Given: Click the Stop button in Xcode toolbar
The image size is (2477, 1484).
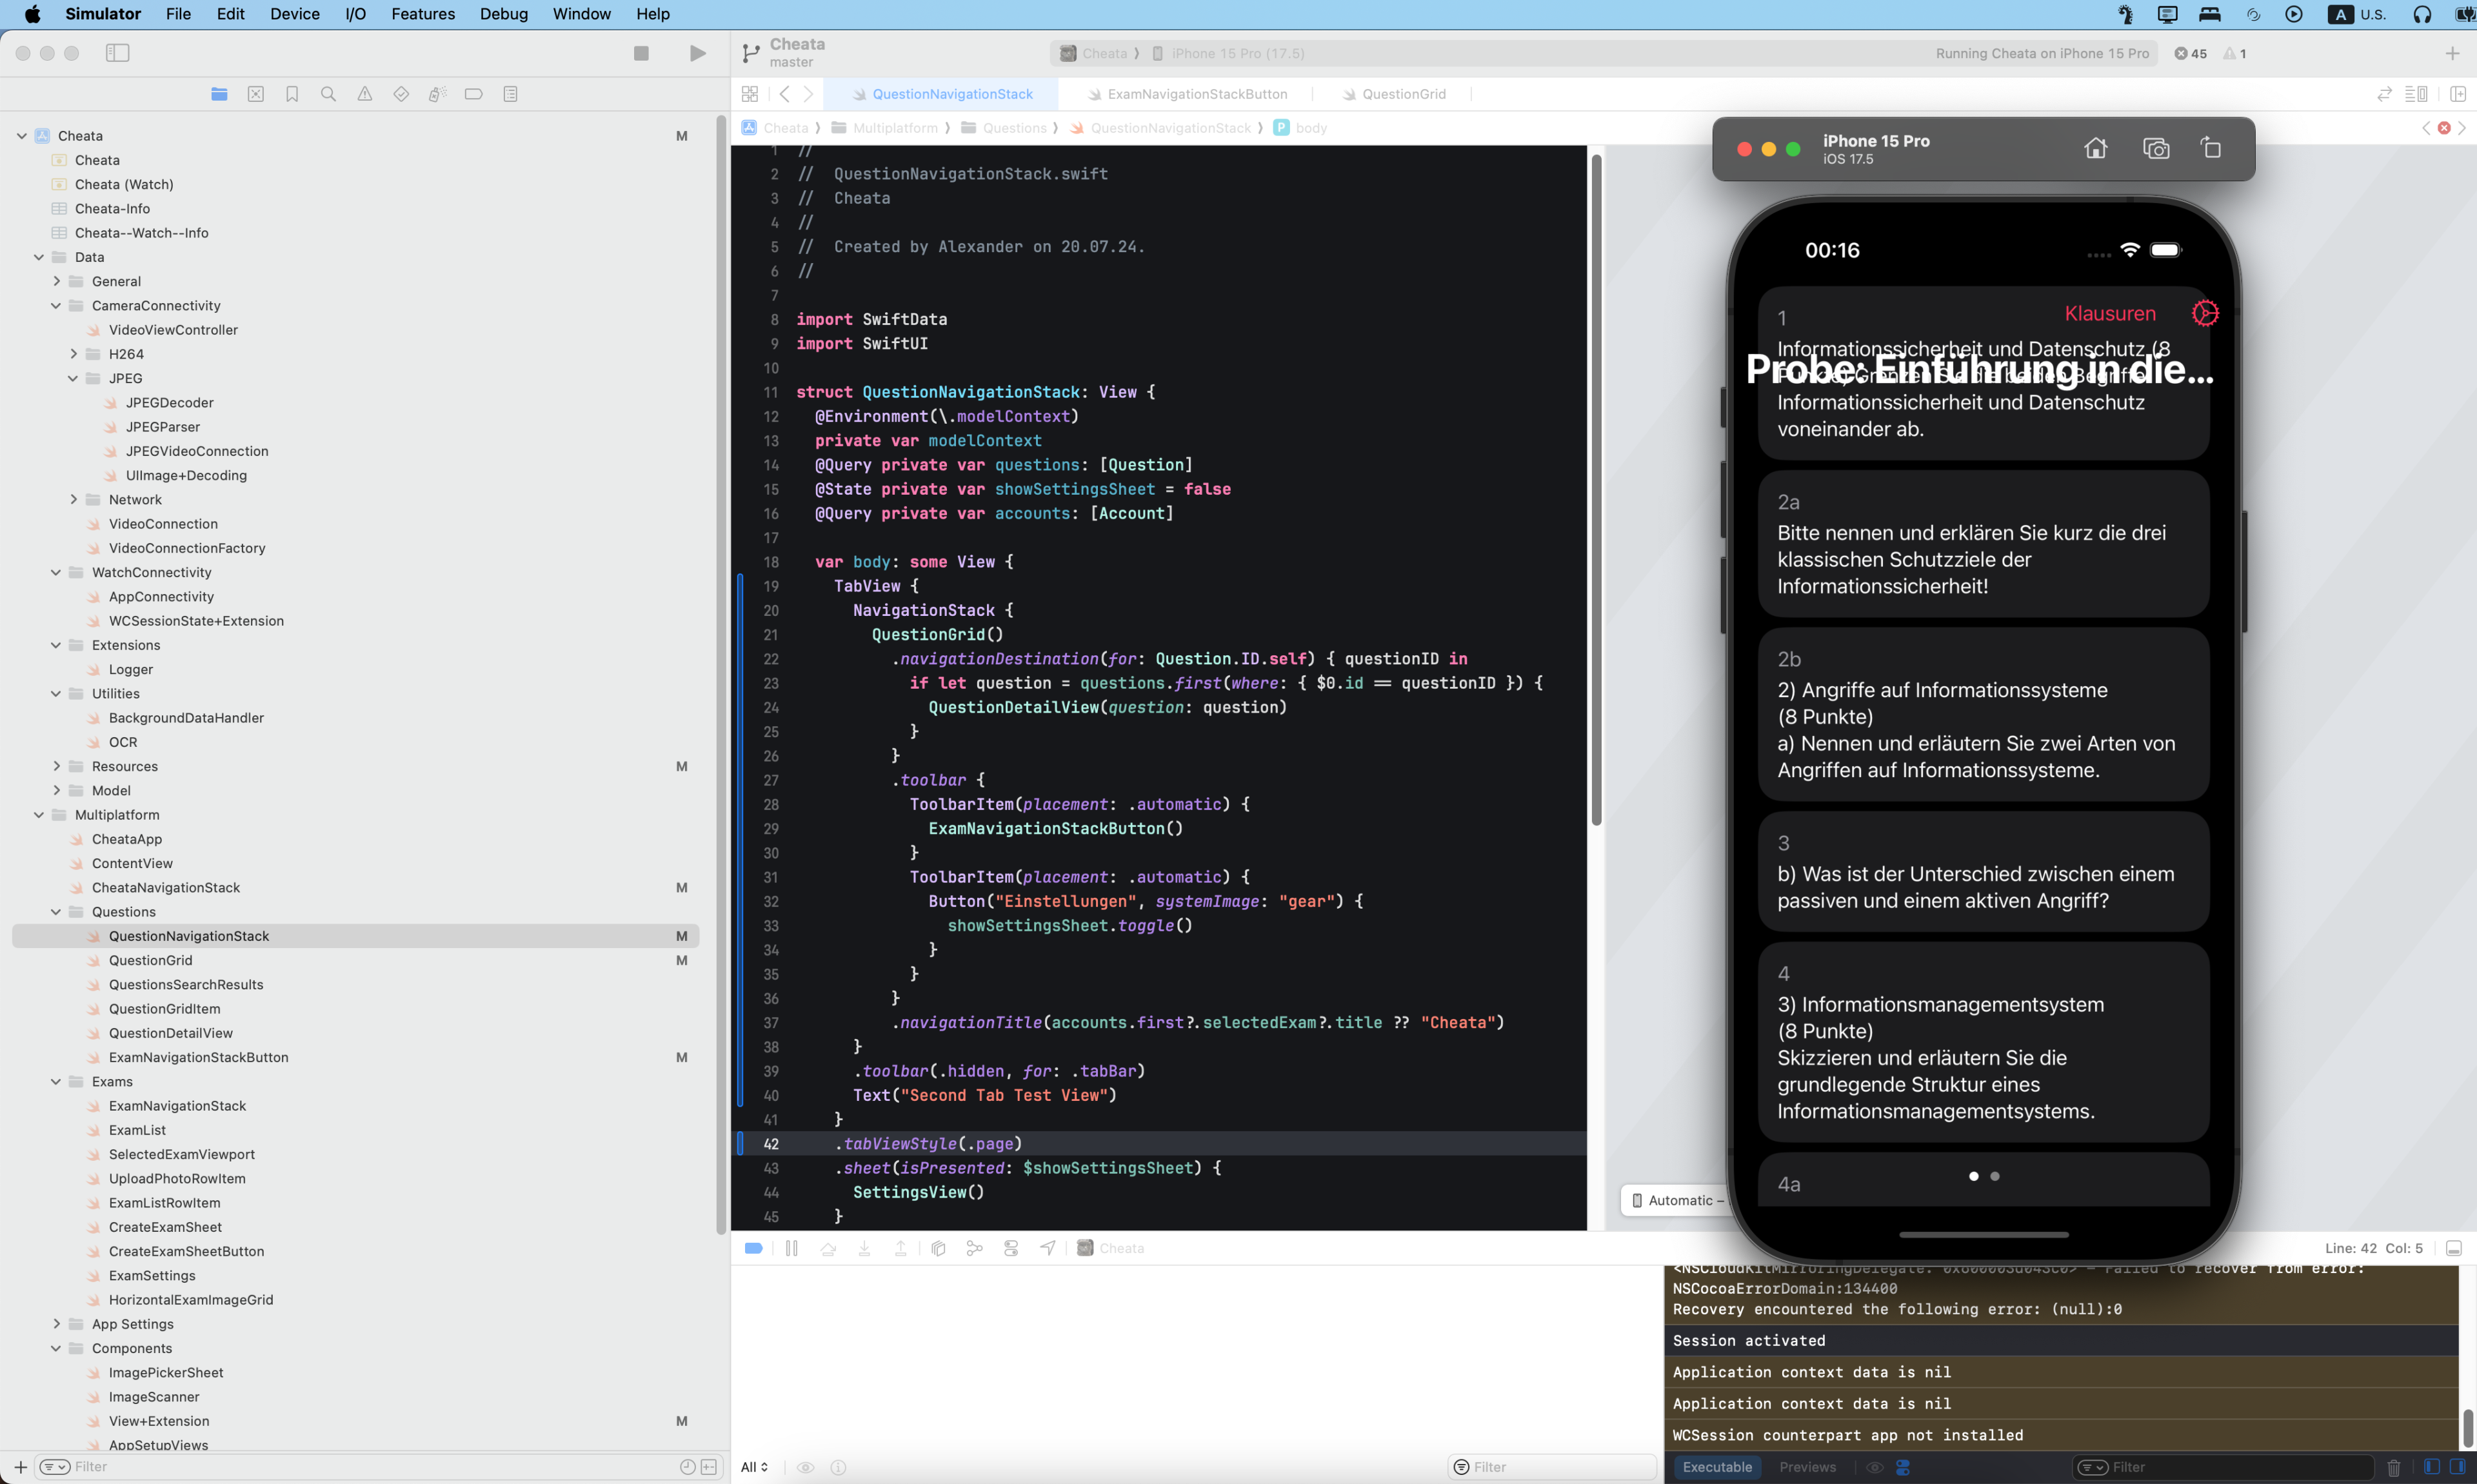Looking at the screenshot, I should pos(641,53).
